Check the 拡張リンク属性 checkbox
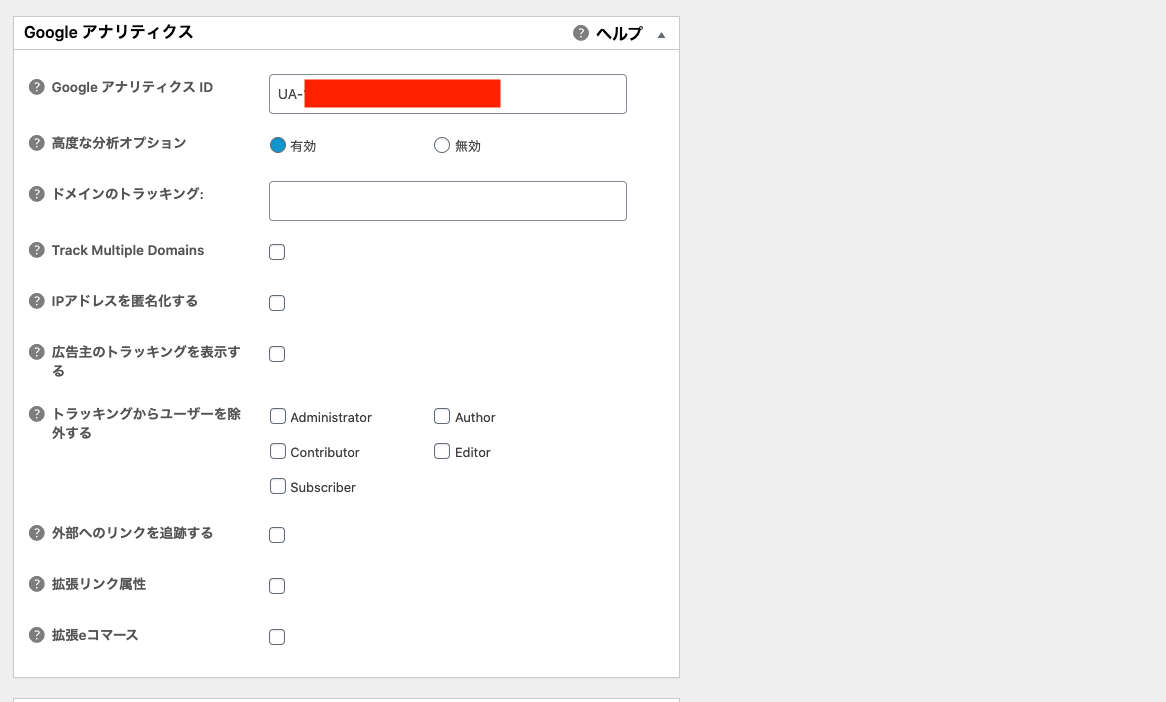This screenshot has width=1166, height=702. tap(277, 586)
